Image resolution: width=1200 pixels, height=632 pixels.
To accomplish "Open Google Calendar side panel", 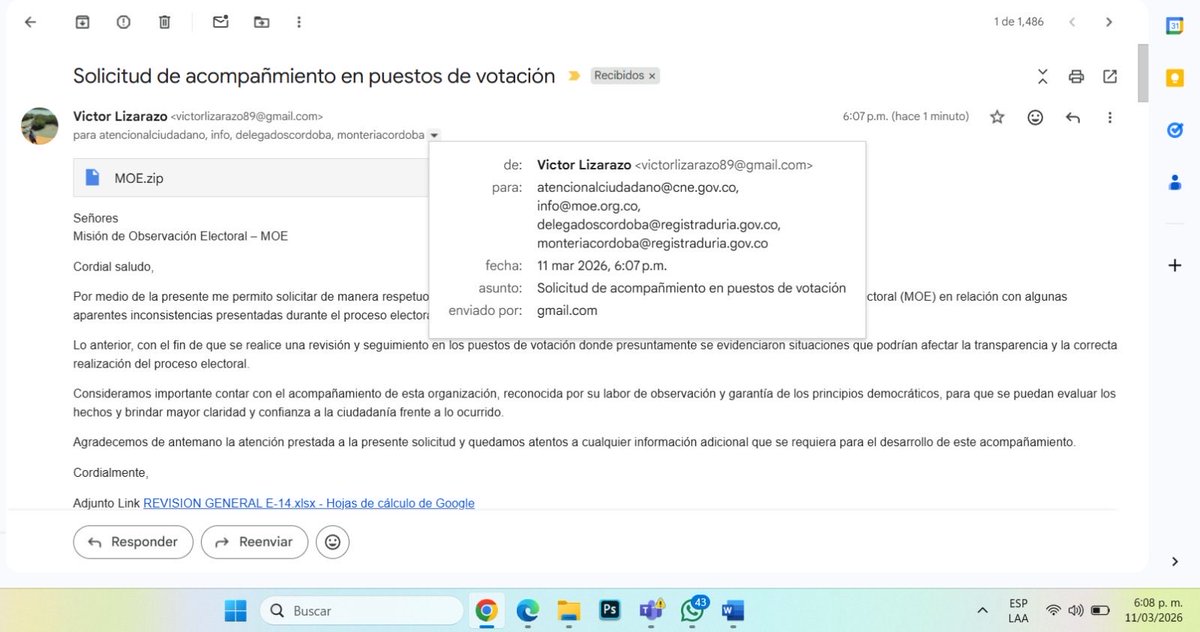I will click(x=1175, y=27).
